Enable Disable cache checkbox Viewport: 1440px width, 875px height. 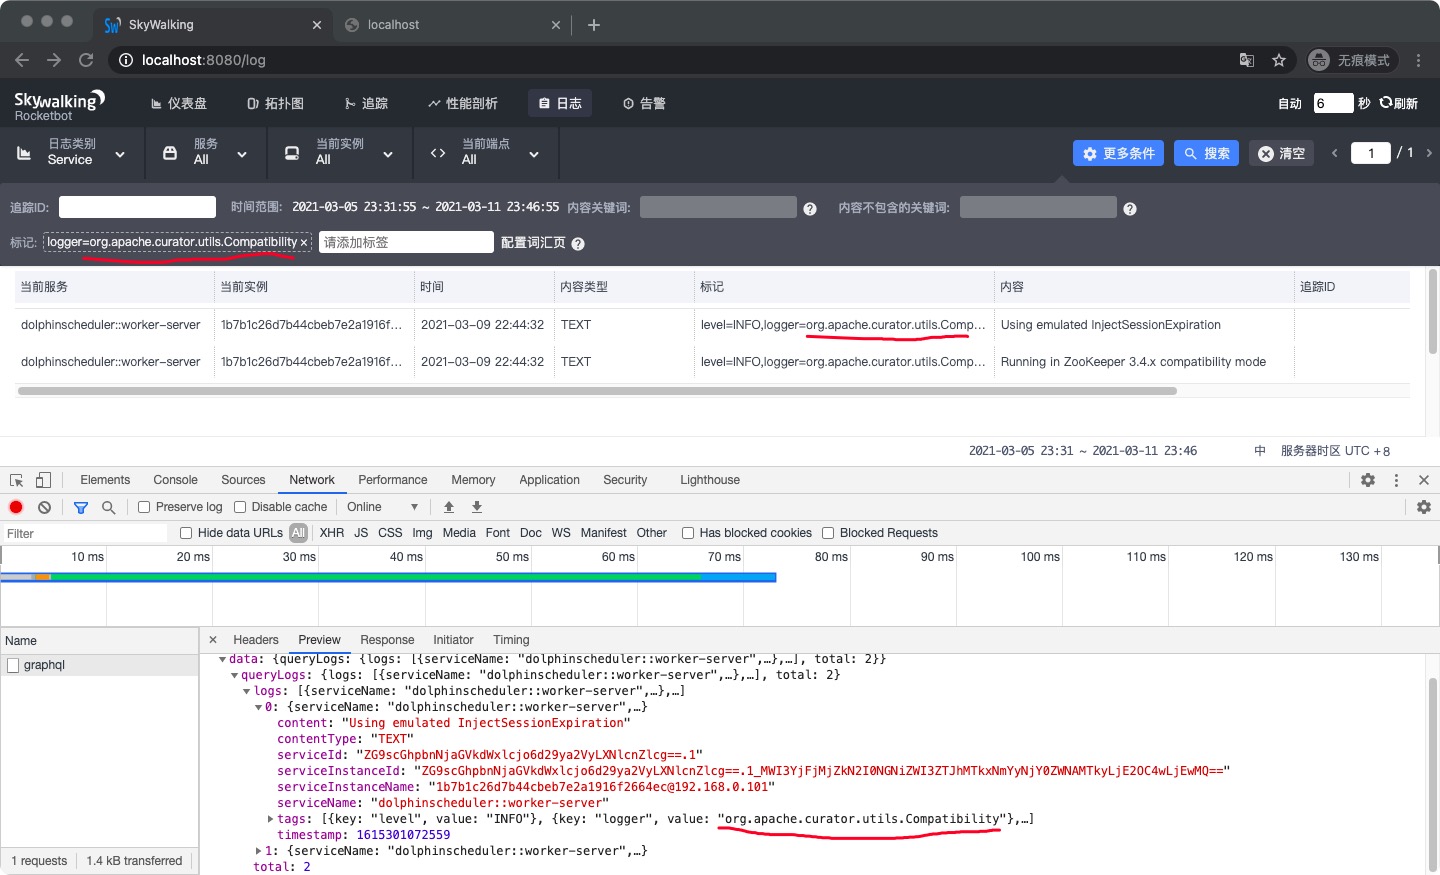240,507
